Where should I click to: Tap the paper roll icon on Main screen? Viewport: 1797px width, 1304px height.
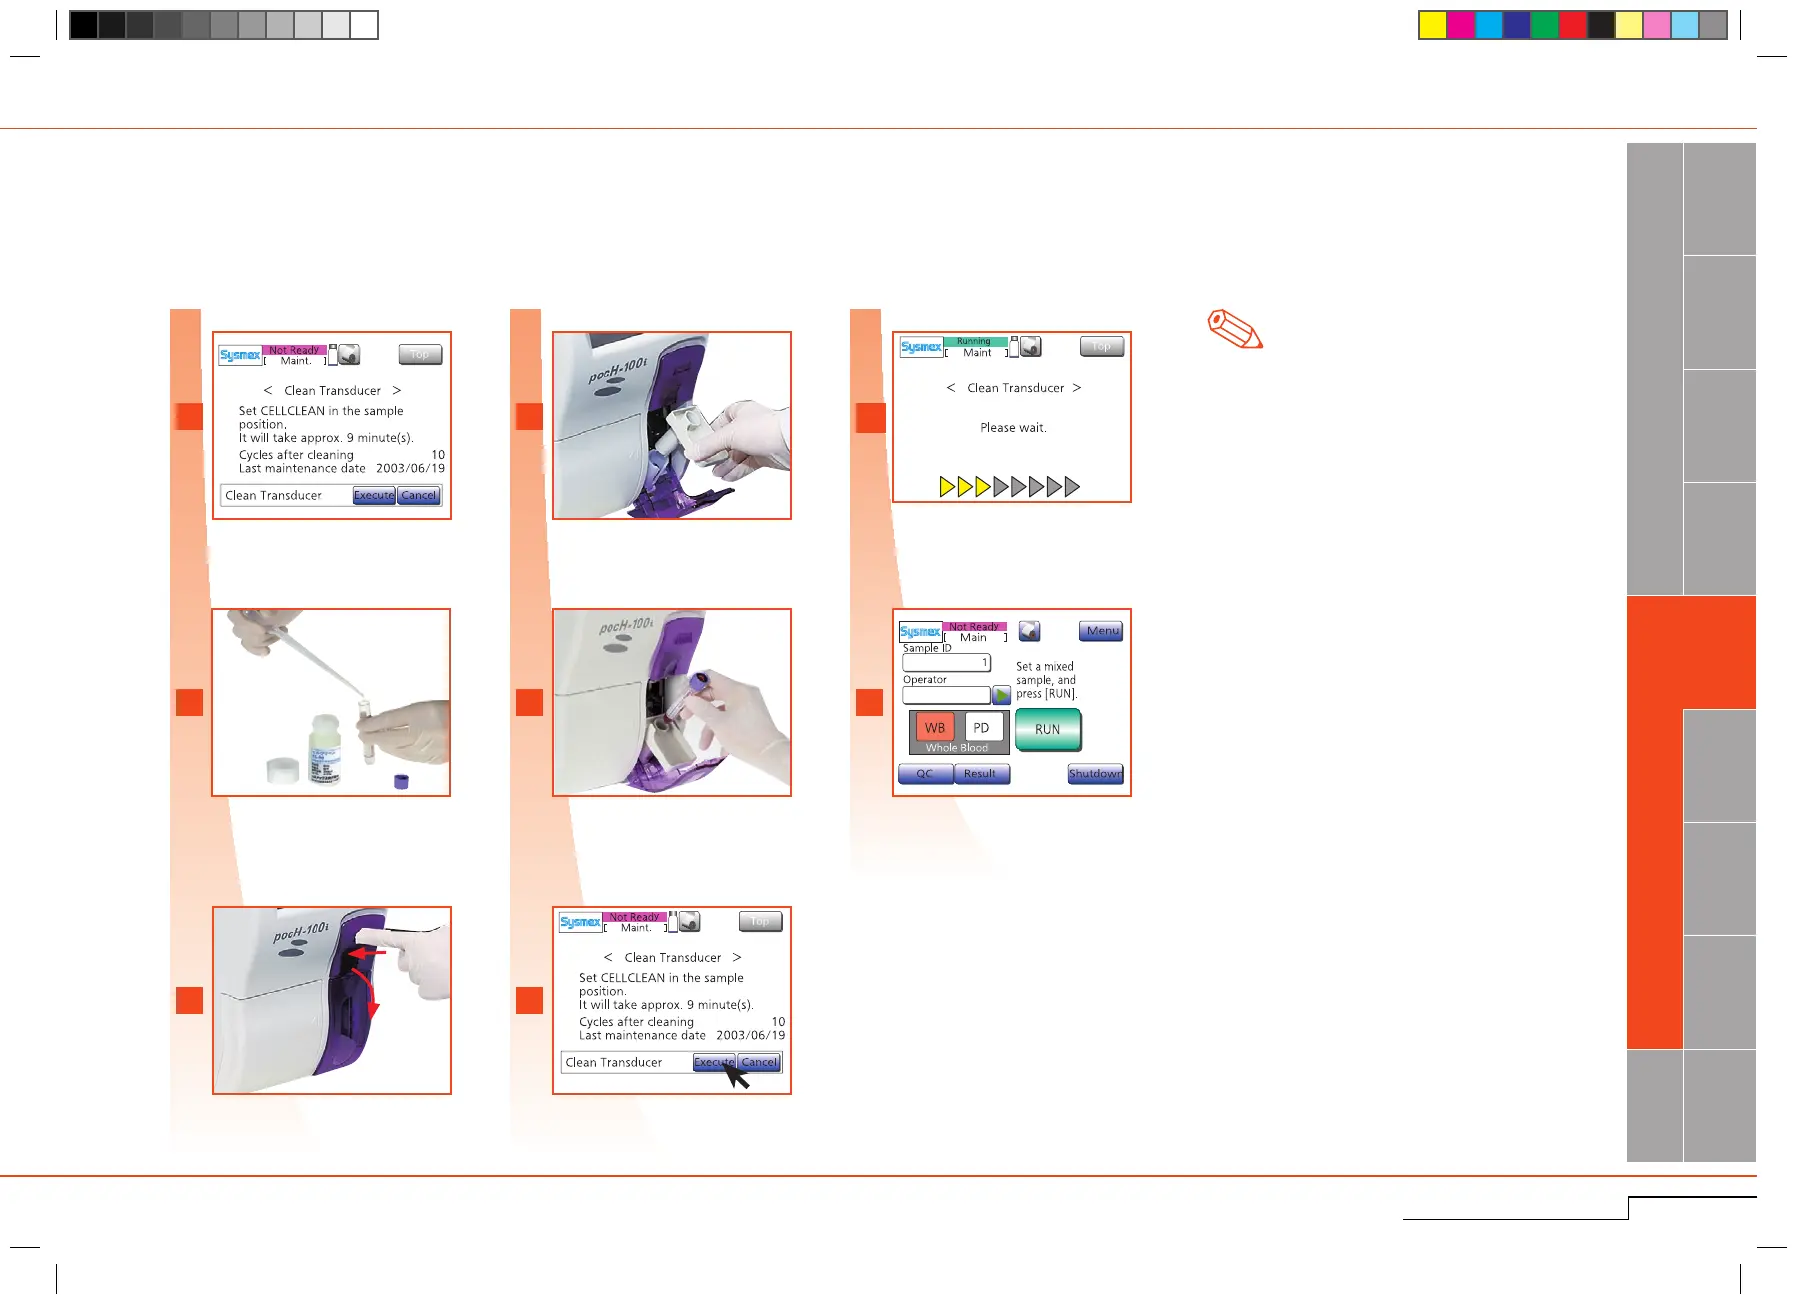click(x=1029, y=631)
